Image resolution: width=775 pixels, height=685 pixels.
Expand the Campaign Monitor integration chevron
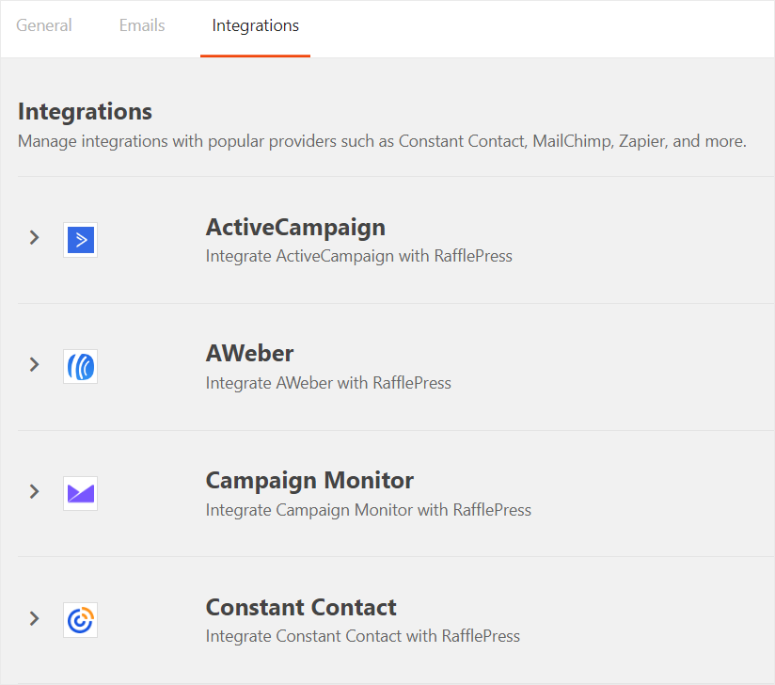(34, 491)
